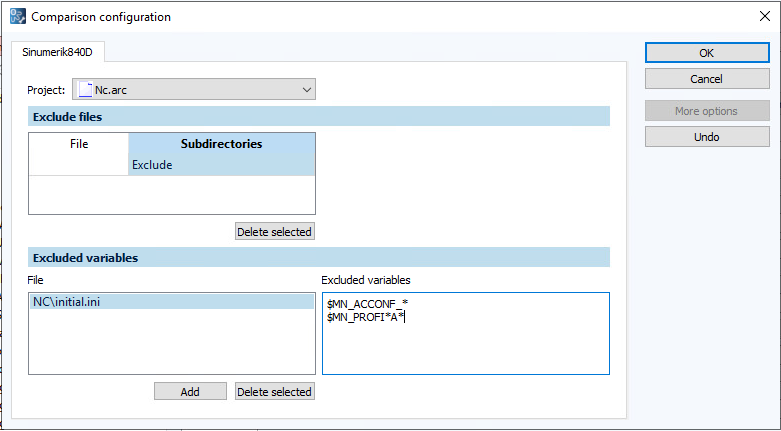Confirm with the OK button
The height and width of the screenshot is (431, 781).
coord(707,53)
